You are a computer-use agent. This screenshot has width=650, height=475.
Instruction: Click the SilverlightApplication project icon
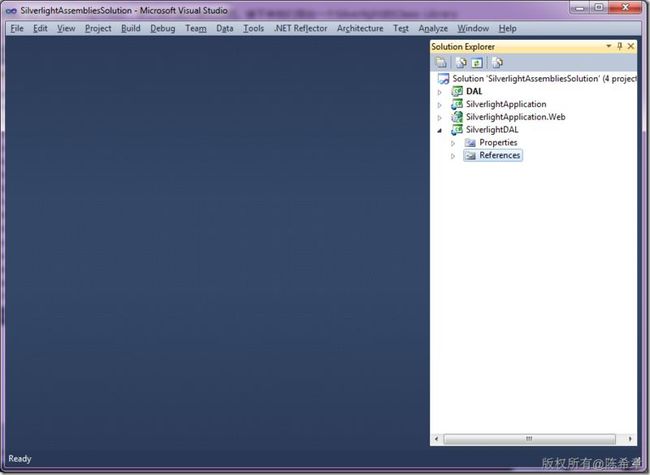point(457,104)
